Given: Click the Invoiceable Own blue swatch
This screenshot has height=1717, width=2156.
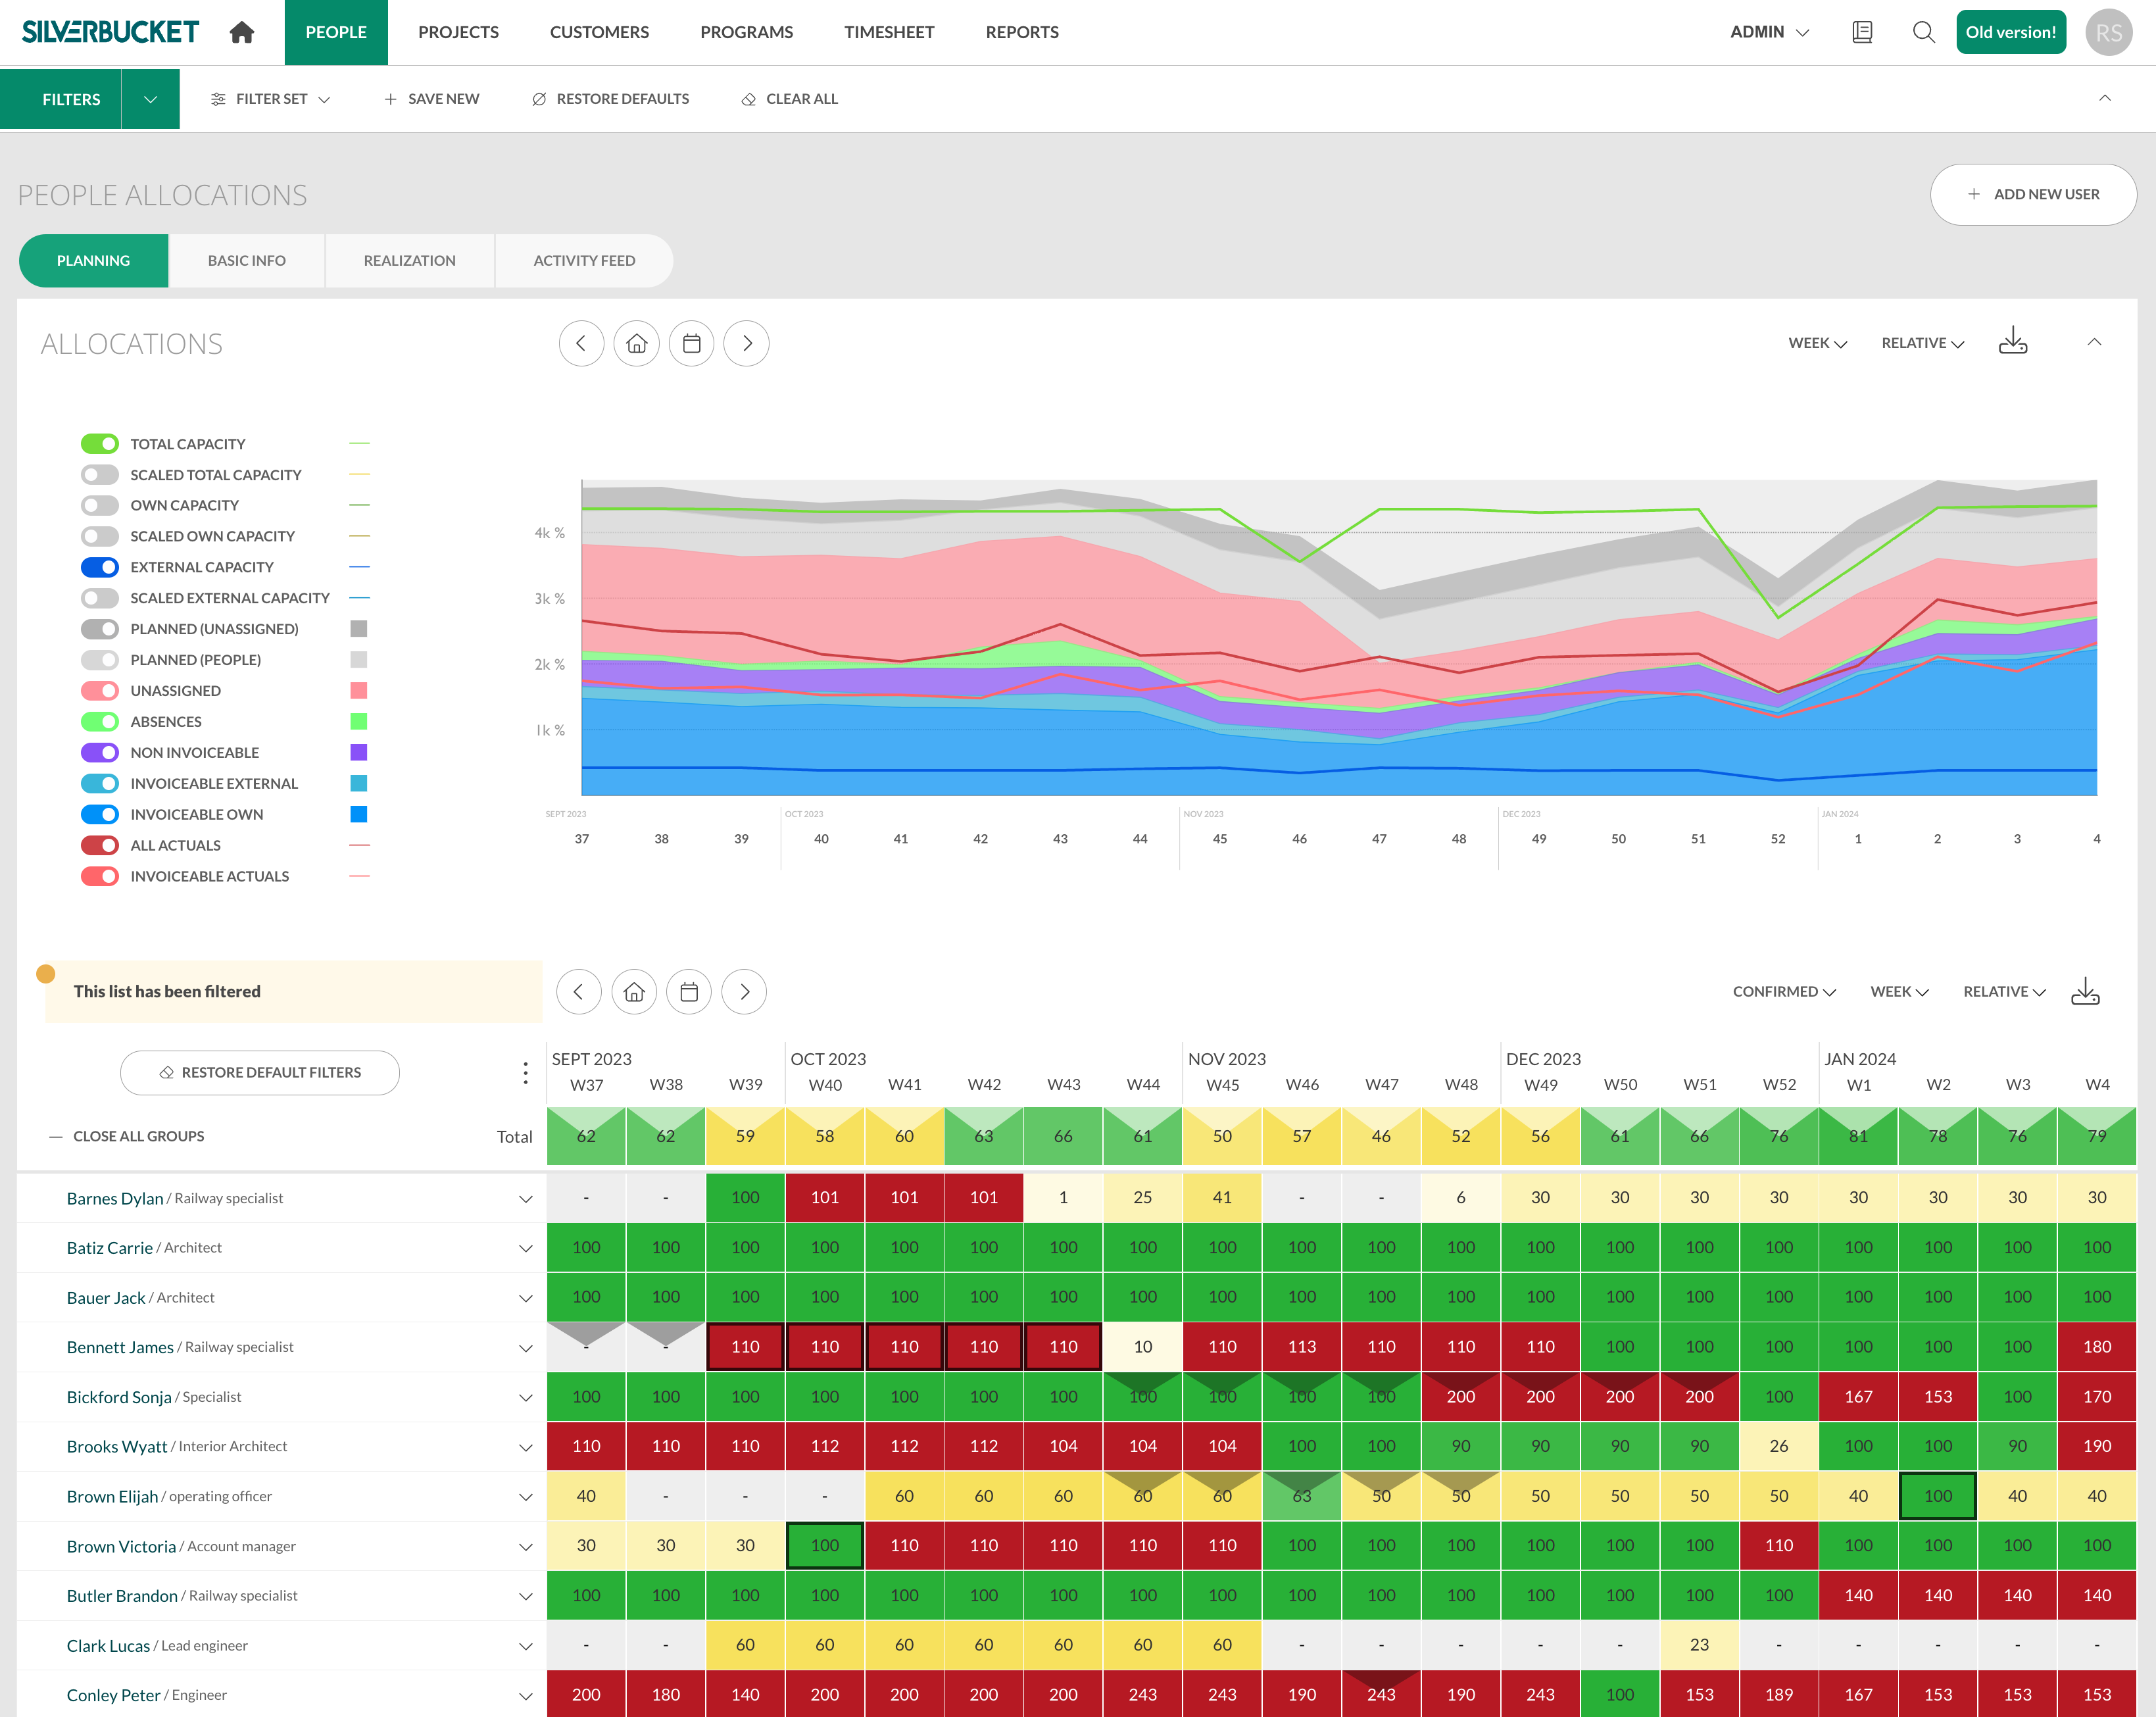Looking at the screenshot, I should coord(359,814).
